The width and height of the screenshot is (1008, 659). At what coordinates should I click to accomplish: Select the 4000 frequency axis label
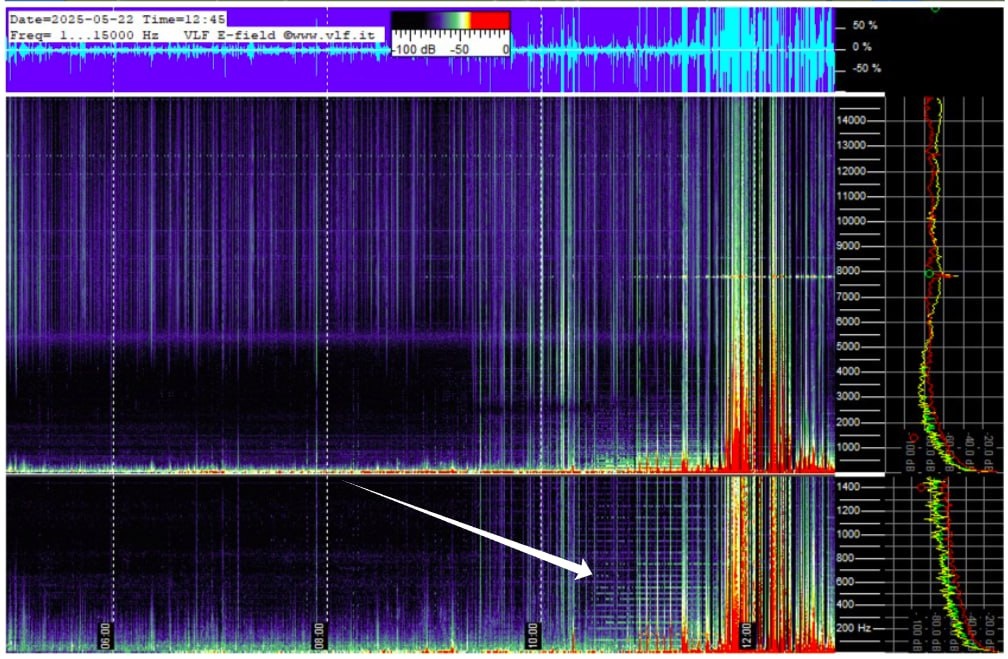coord(849,371)
